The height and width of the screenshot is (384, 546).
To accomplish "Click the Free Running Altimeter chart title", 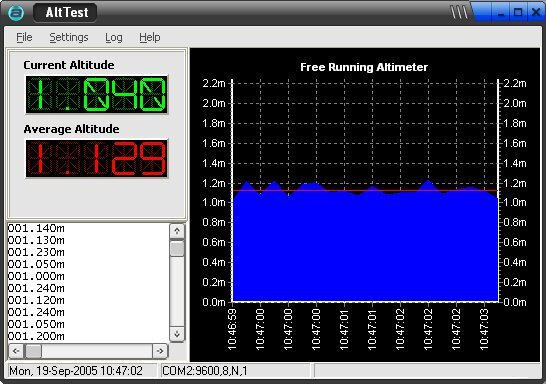I will [364, 67].
